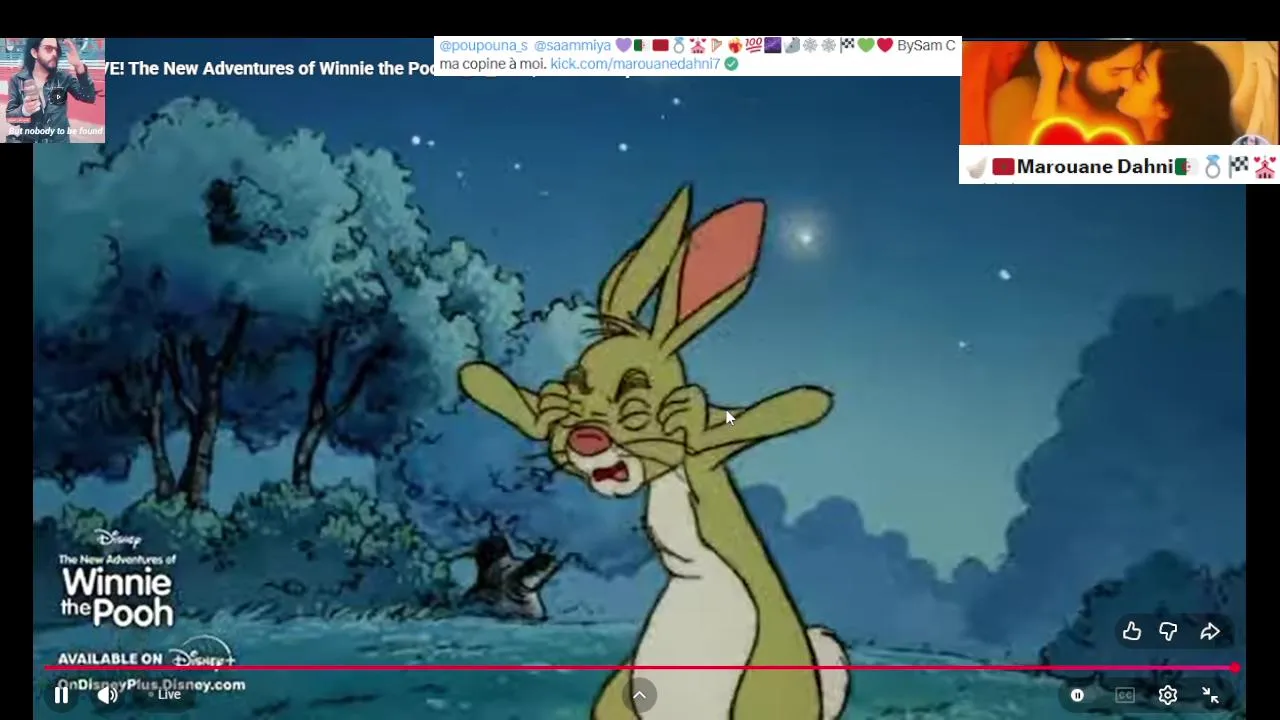Open the kick.com/marouanedahni7 link
The height and width of the screenshot is (720, 1280).
[x=635, y=63]
